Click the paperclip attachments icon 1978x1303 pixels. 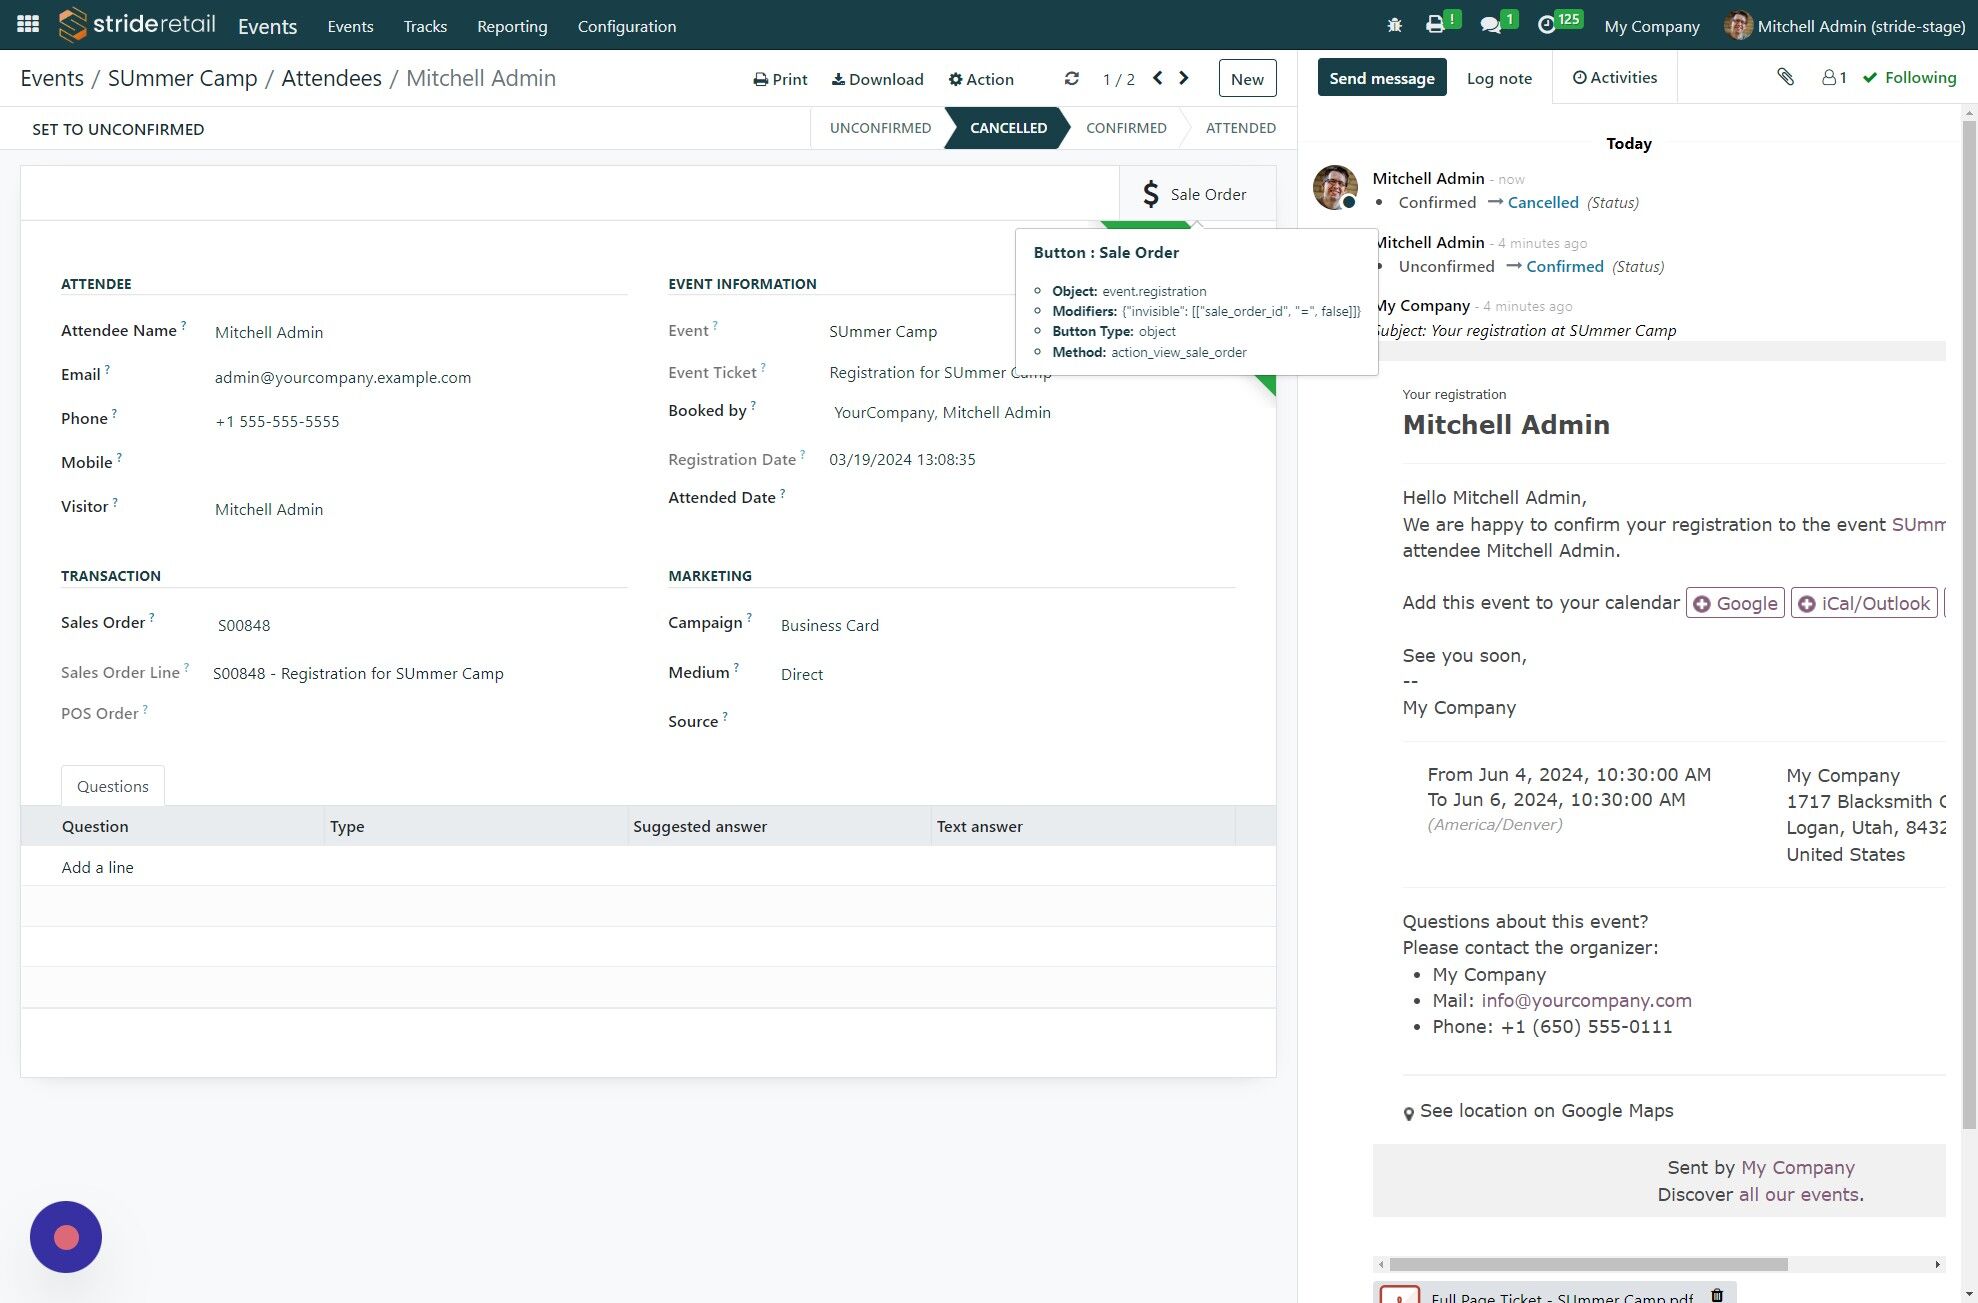pyautogui.click(x=1785, y=77)
